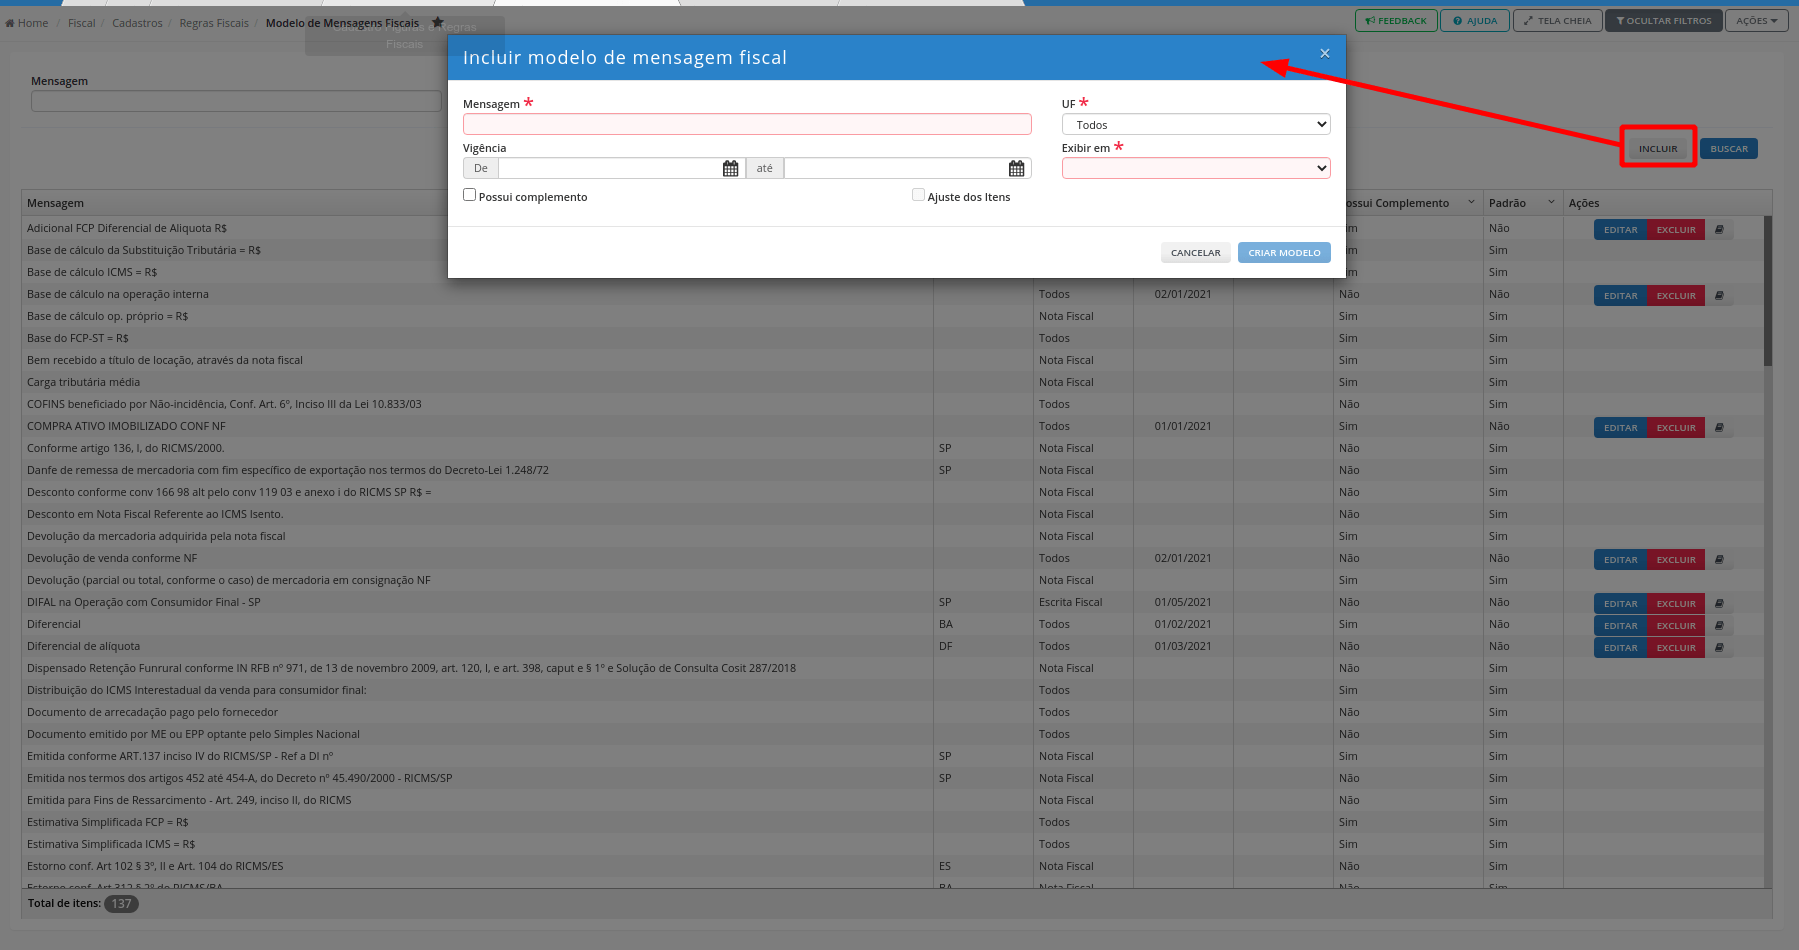Delete Devolução de venda conforme NF row
The height and width of the screenshot is (950, 1799).
click(x=1676, y=560)
